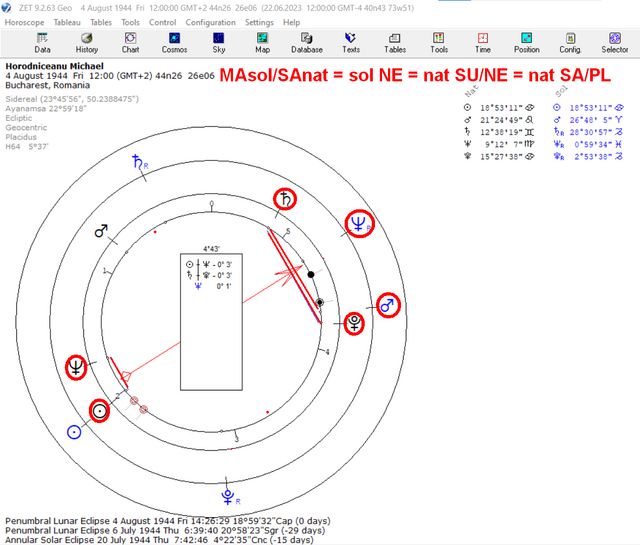
Task: Click the Geocentric label
Action: tap(26, 127)
